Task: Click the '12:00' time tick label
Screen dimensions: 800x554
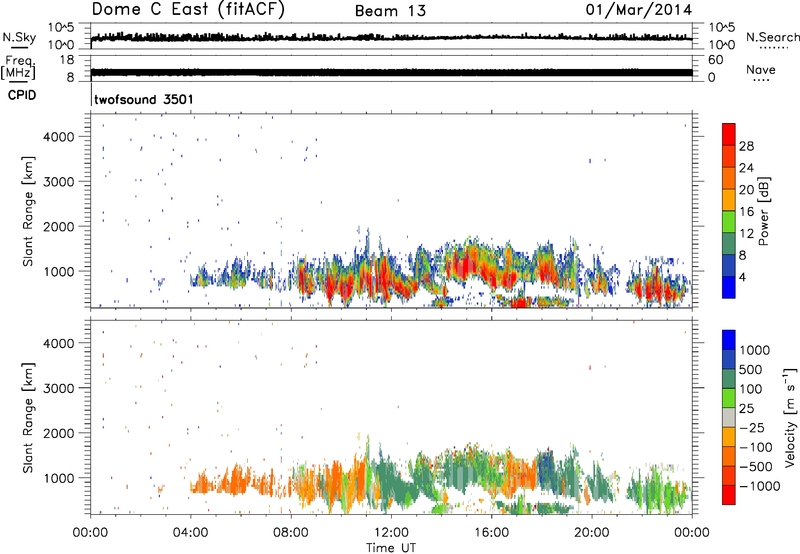Action: pos(391,533)
